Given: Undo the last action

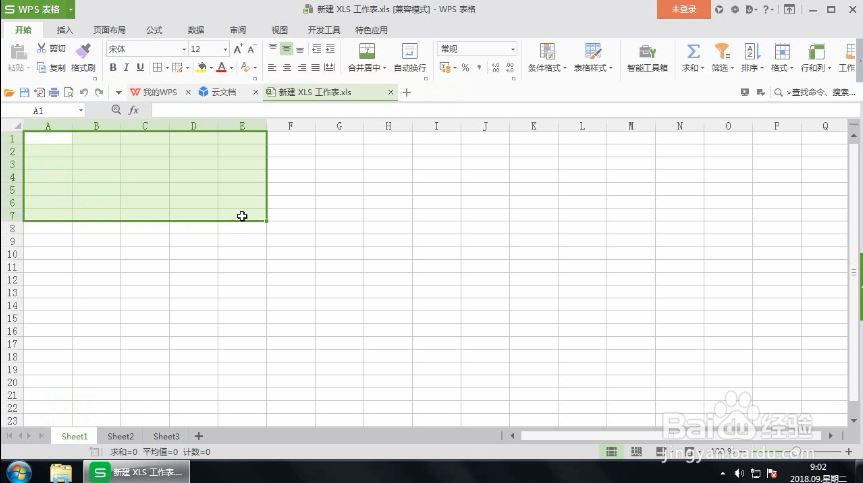Looking at the screenshot, I should click(84, 92).
